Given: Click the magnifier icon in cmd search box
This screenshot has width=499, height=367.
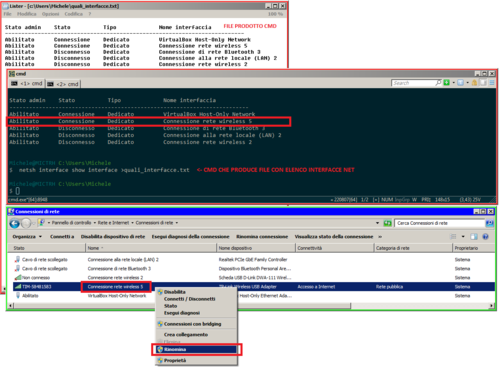Looking at the screenshot, I should (438, 82).
